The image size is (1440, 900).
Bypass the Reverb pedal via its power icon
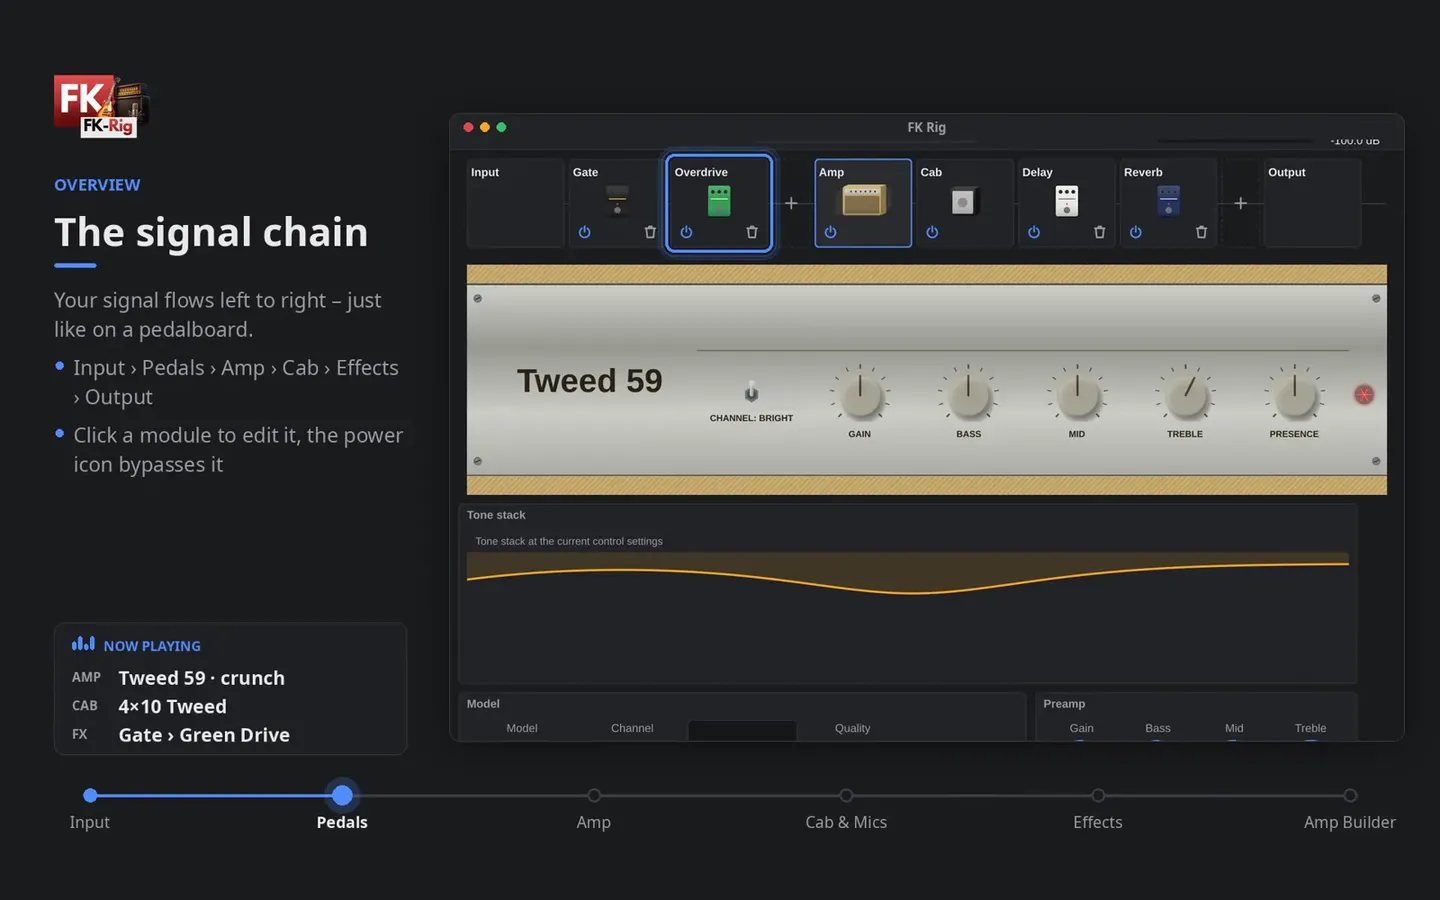tap(1136, 232)
